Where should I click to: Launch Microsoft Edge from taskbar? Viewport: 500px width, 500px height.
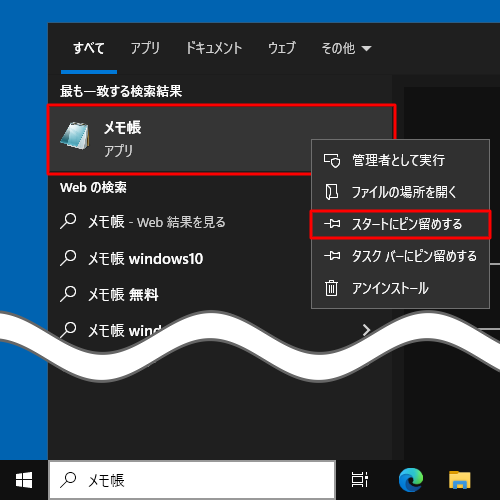[x=411, y=480]
